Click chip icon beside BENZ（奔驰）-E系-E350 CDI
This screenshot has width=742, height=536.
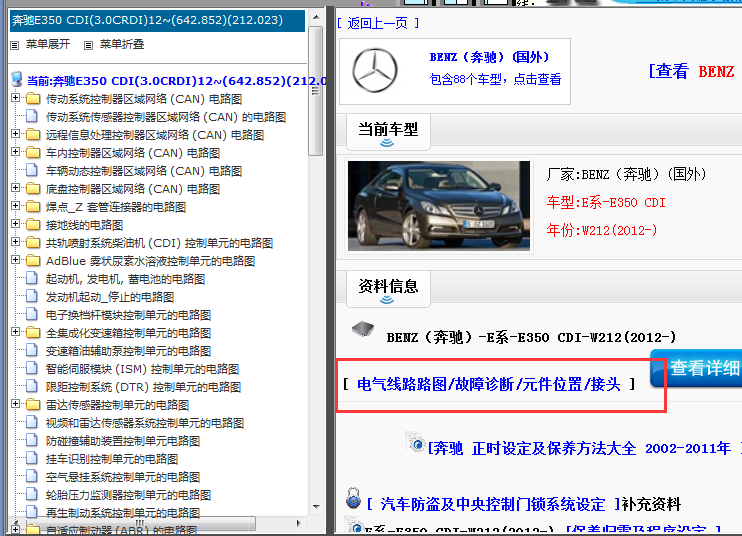(363, 328)
